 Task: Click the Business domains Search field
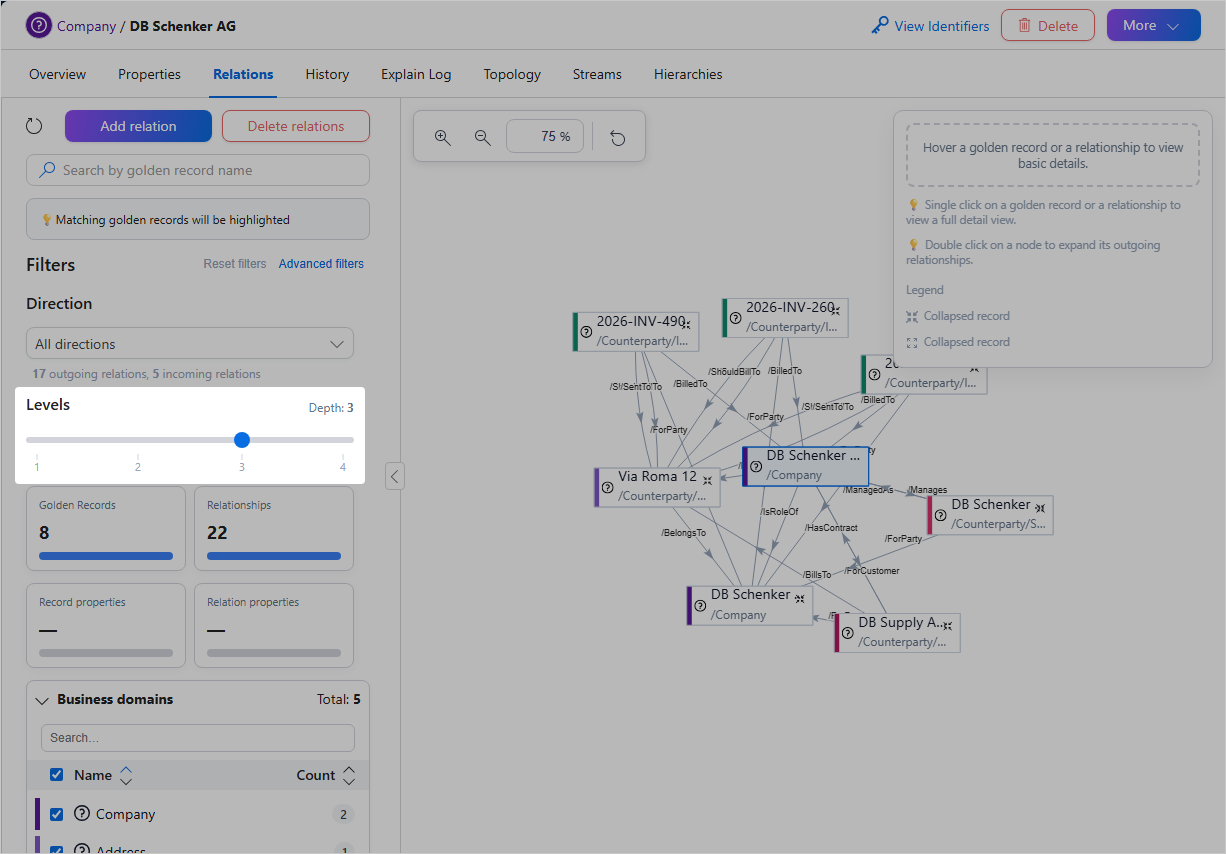(x=198, y=738)
